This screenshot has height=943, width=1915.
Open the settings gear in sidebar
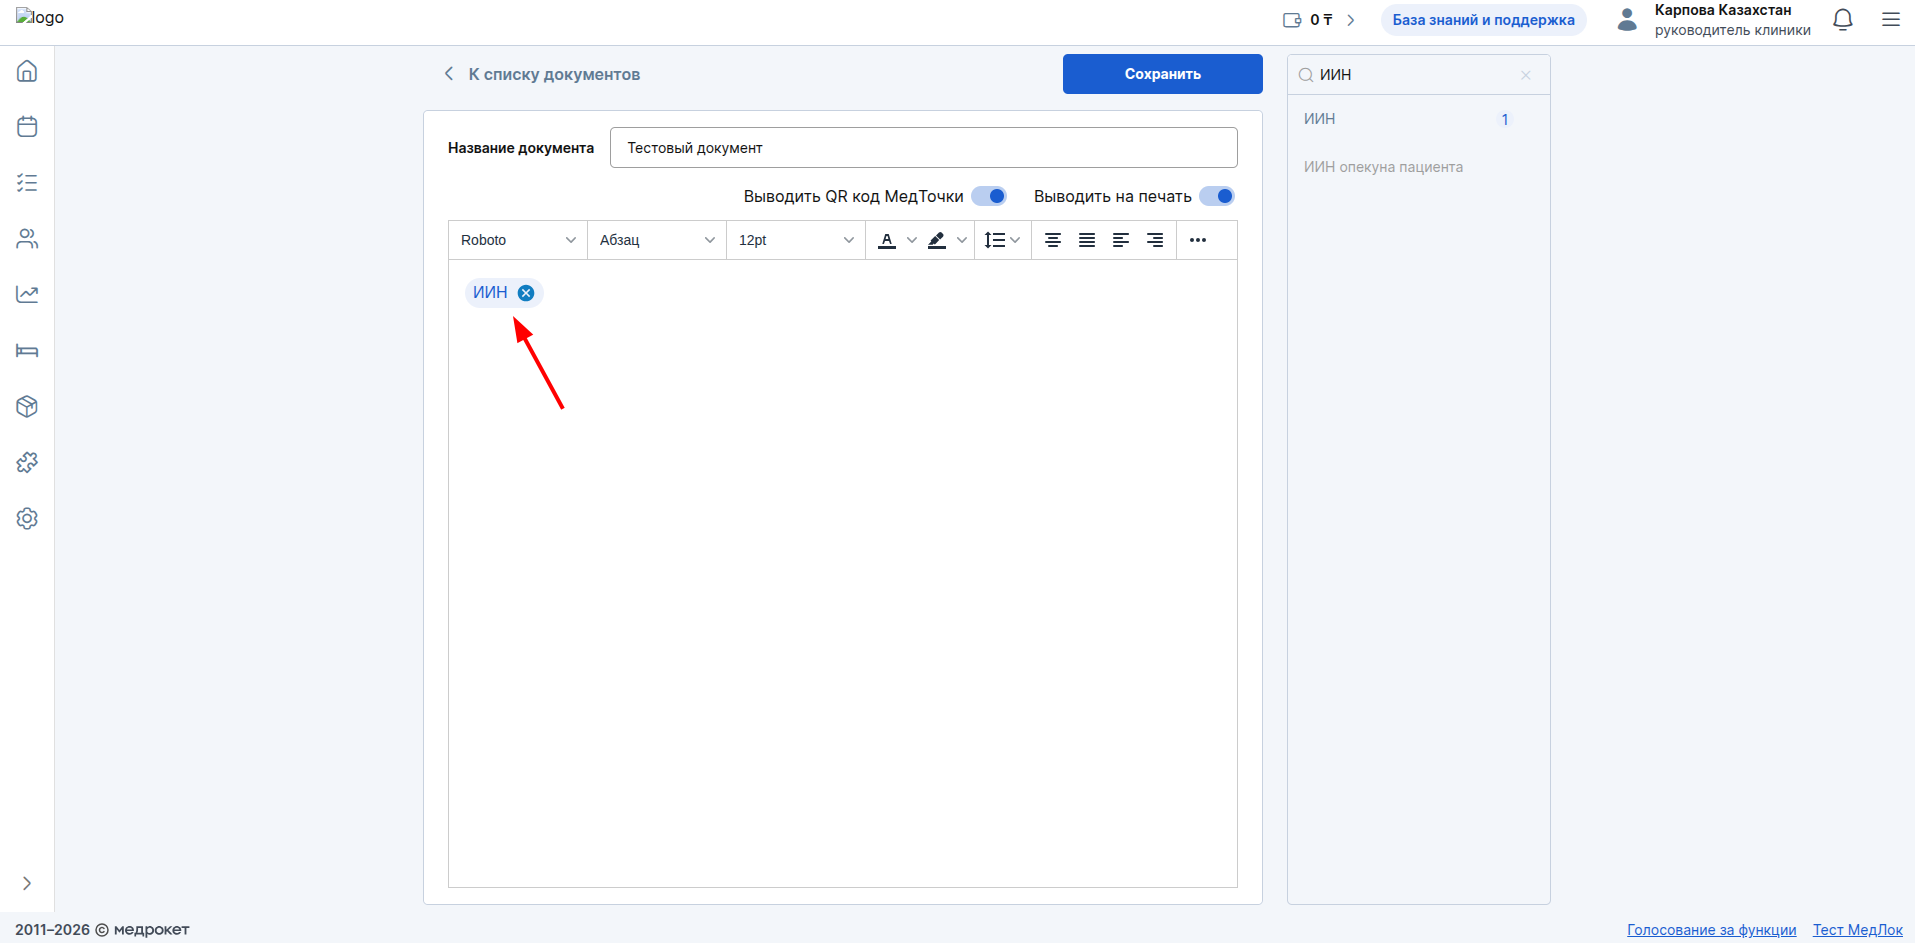coord(27,519)
